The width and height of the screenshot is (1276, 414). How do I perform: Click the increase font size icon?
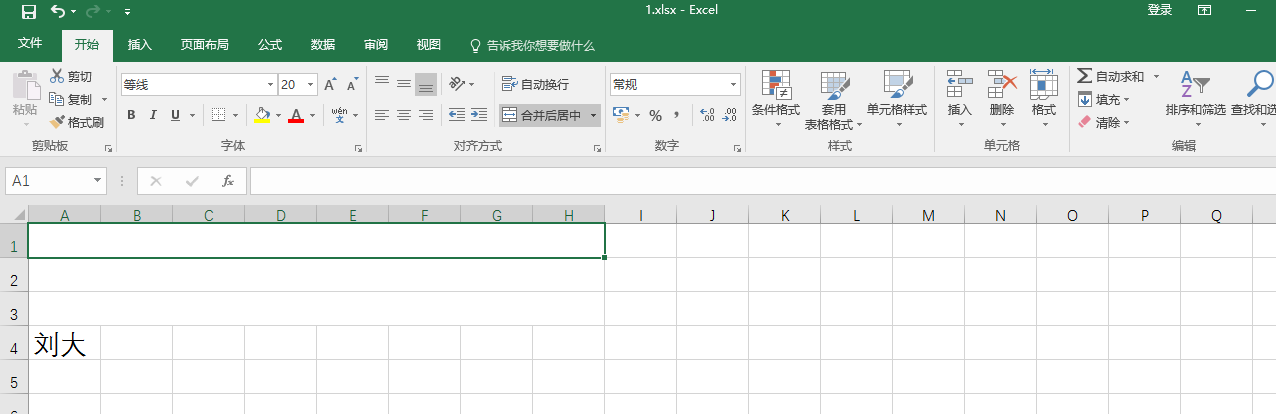pyautogui.click(x=330, y=85)
